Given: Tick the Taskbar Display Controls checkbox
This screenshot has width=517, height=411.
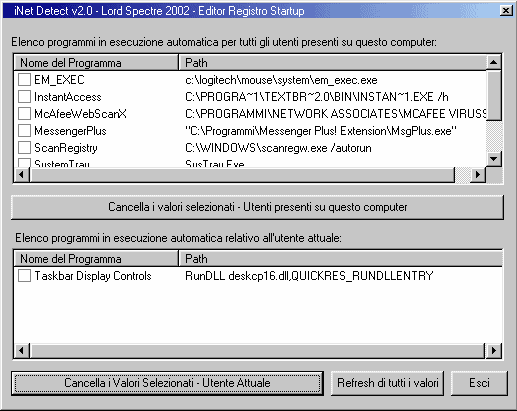Looking at the screenshot, I should pyautogui.click(x=24, y=276).
